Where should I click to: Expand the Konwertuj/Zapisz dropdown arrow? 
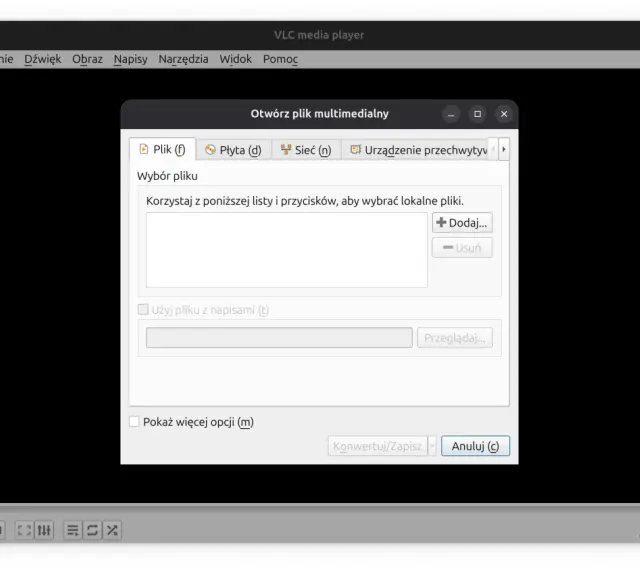(x=432, y=446)
